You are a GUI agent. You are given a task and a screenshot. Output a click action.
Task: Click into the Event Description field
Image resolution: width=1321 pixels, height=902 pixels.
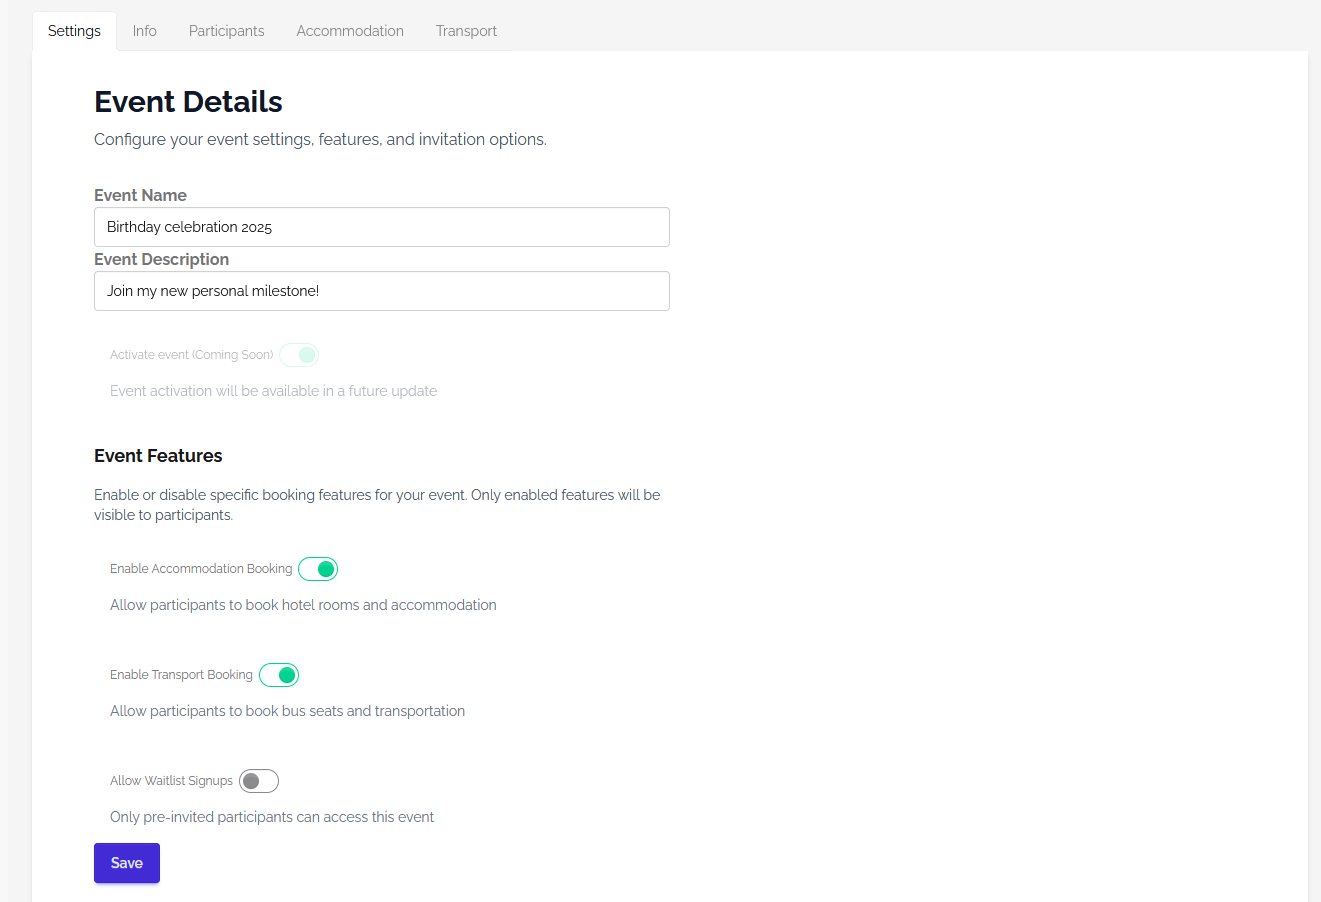coord(381,291)
